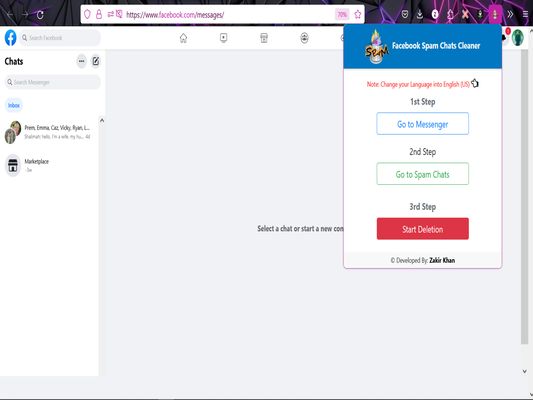Bookmark this page with the star icon
This screenshot has width=533, height=400.
[358, 14]
